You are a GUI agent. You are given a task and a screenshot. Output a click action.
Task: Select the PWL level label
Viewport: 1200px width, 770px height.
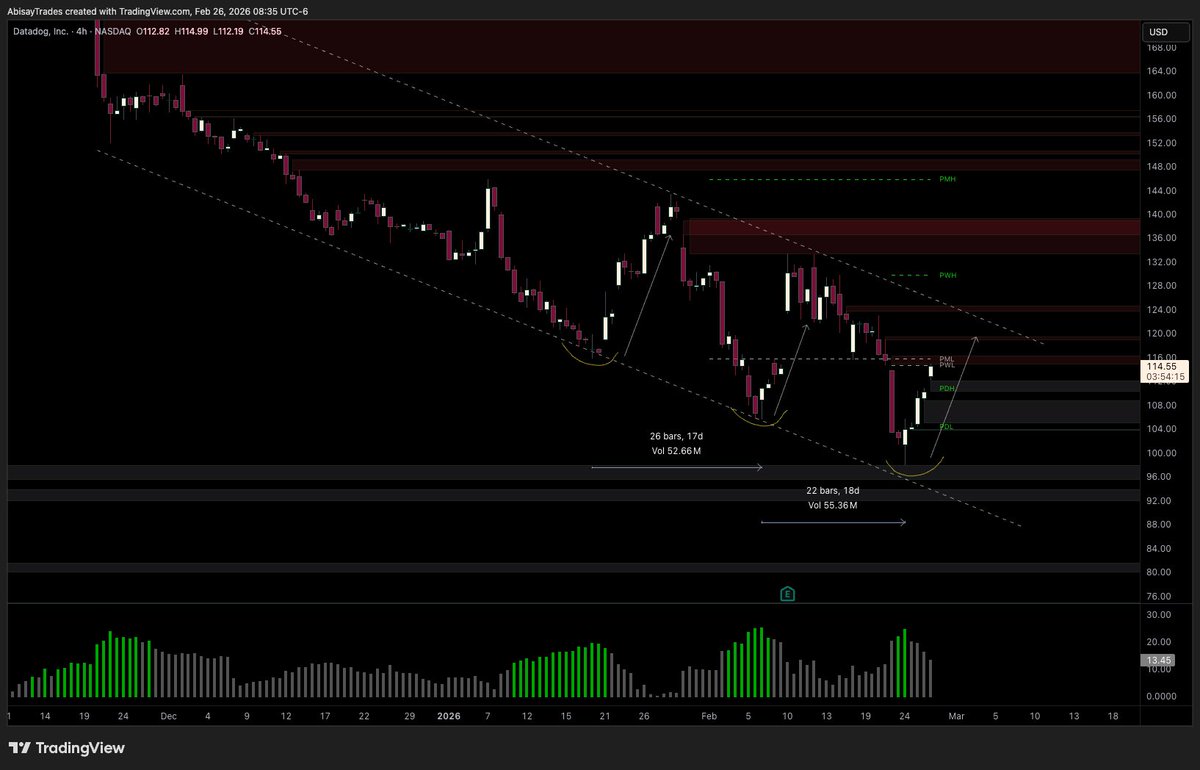pyautogui.click(x=947, y=365)
